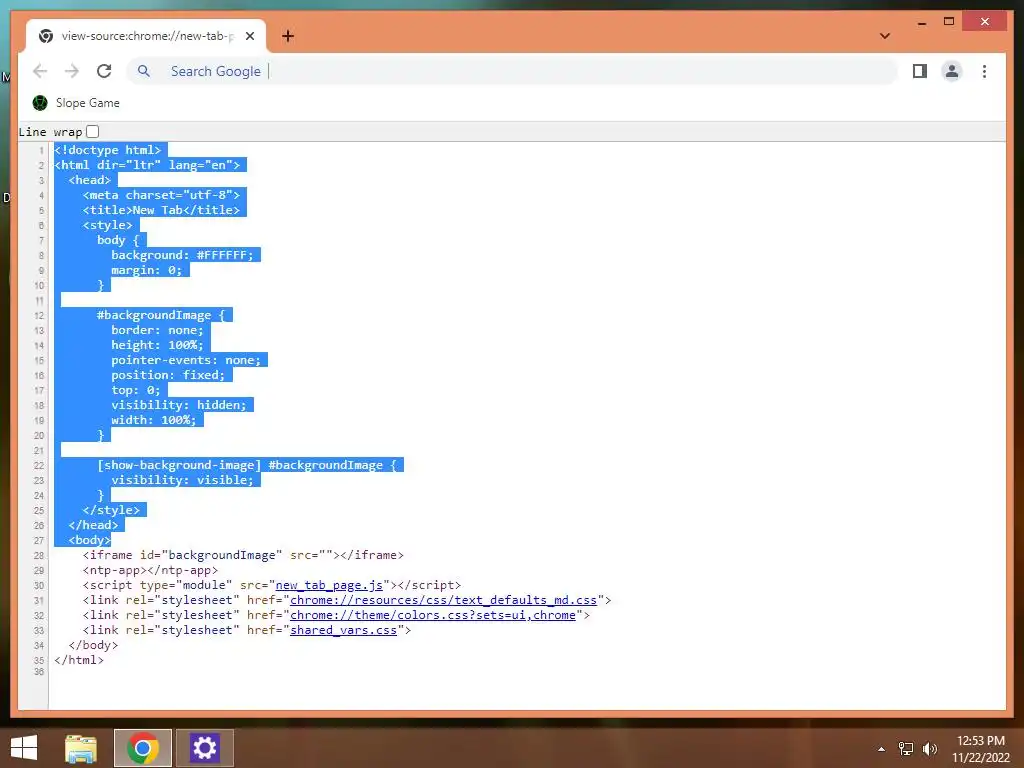Click the Chrome icon in the taskbar
Screen dimensions: 1024x768
pos(143,748)
